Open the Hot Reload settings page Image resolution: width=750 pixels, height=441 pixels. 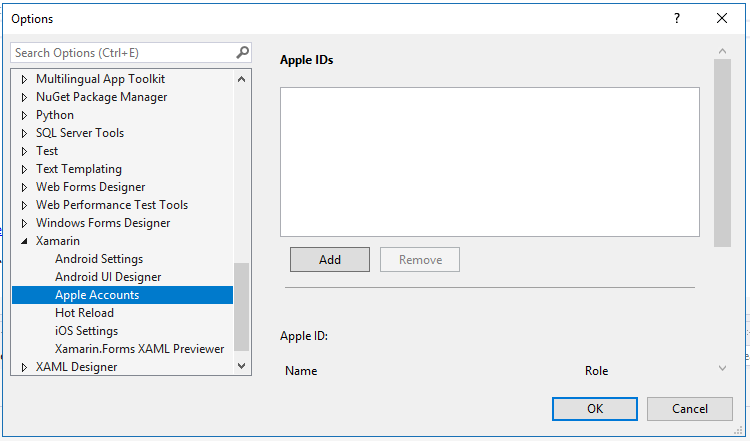pos(84,313)
